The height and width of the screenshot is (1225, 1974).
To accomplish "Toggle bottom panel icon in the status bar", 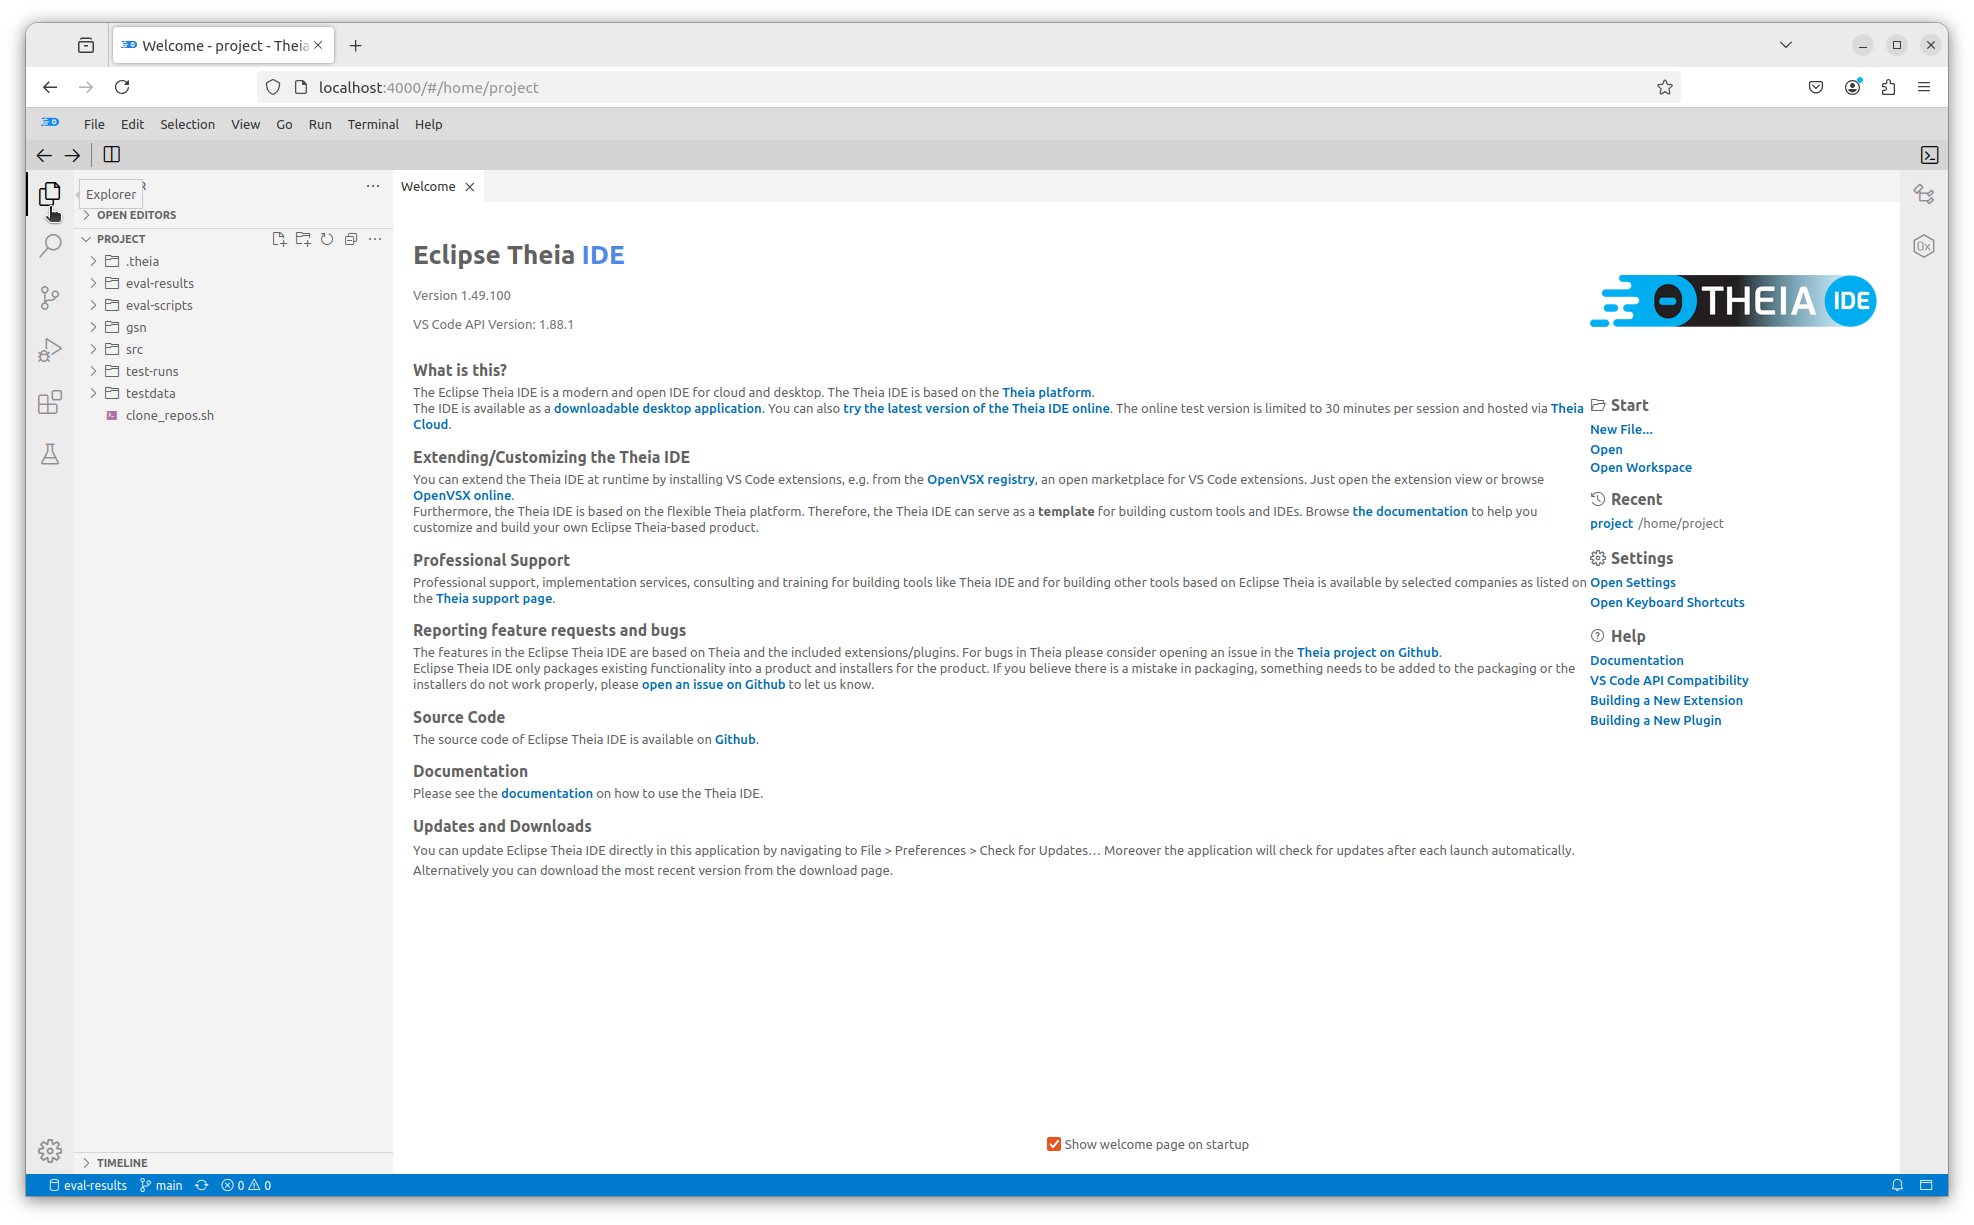I will (1926, 1185).
